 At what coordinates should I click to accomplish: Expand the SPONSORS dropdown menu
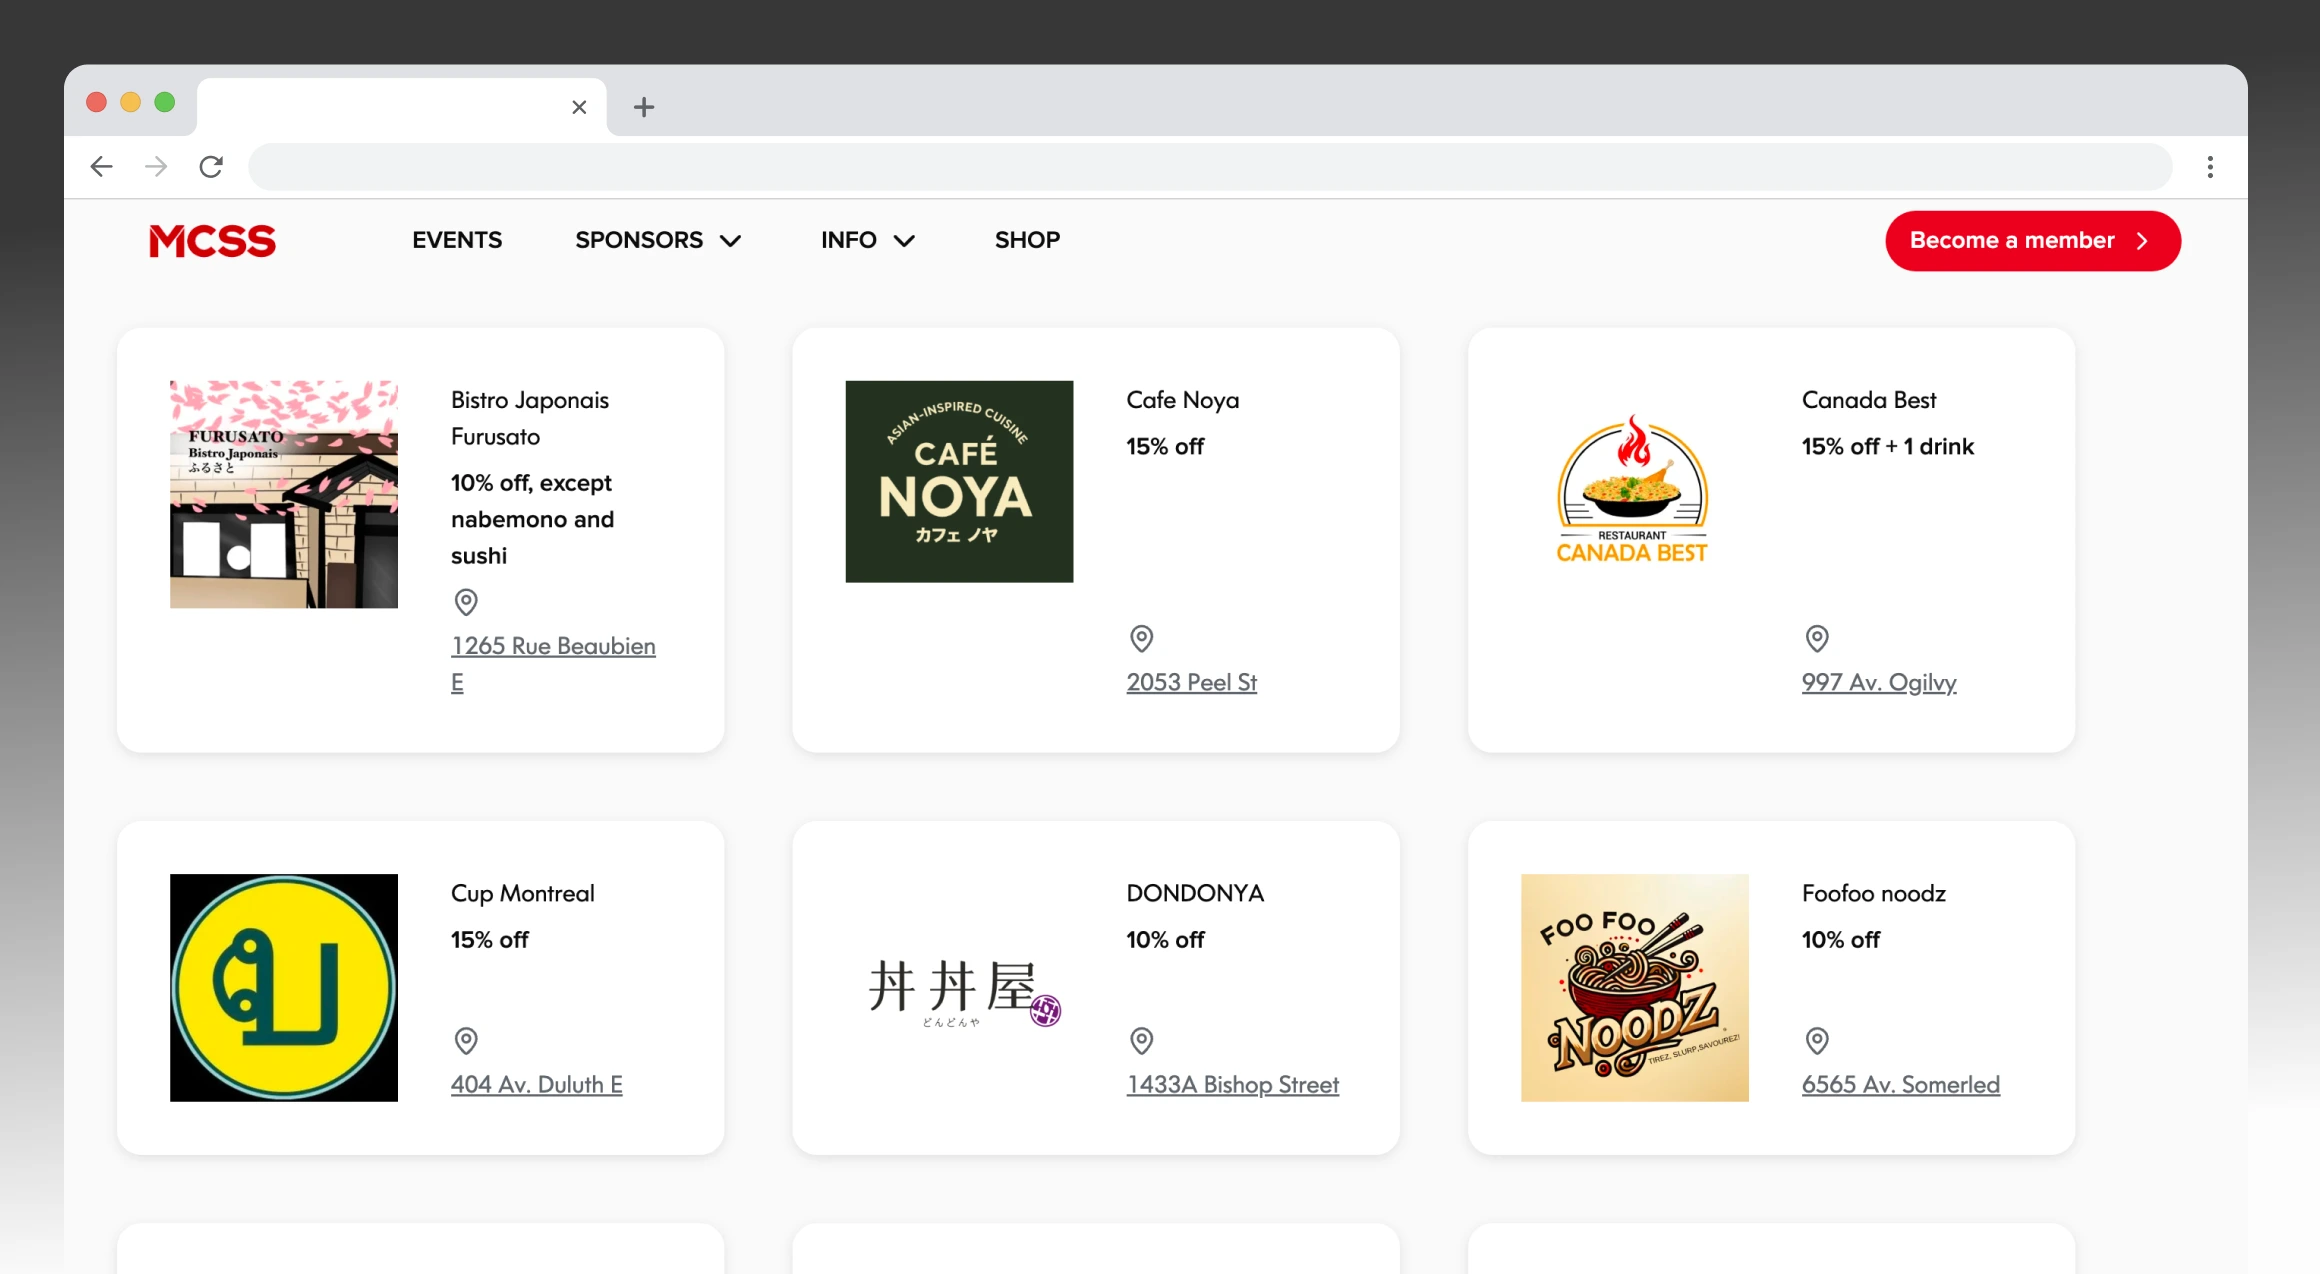click(x=658, y=240)
